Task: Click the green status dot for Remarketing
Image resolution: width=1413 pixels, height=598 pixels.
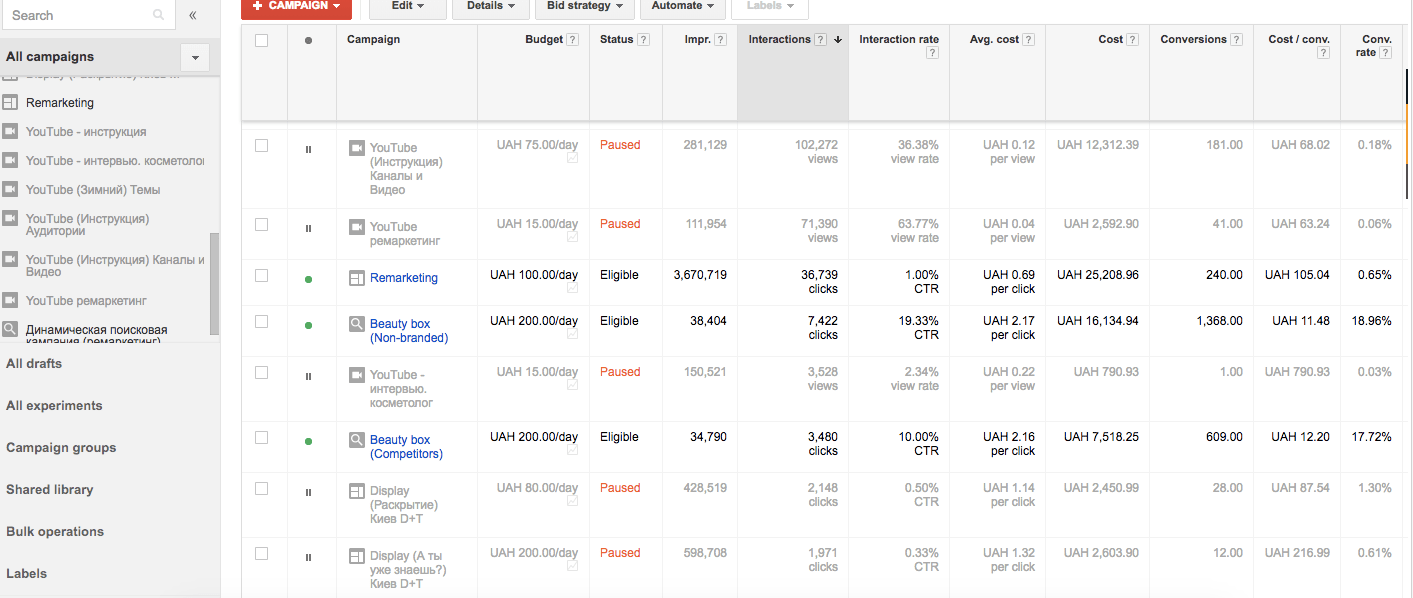Action: pyautogui.click(x=308, y=279)
